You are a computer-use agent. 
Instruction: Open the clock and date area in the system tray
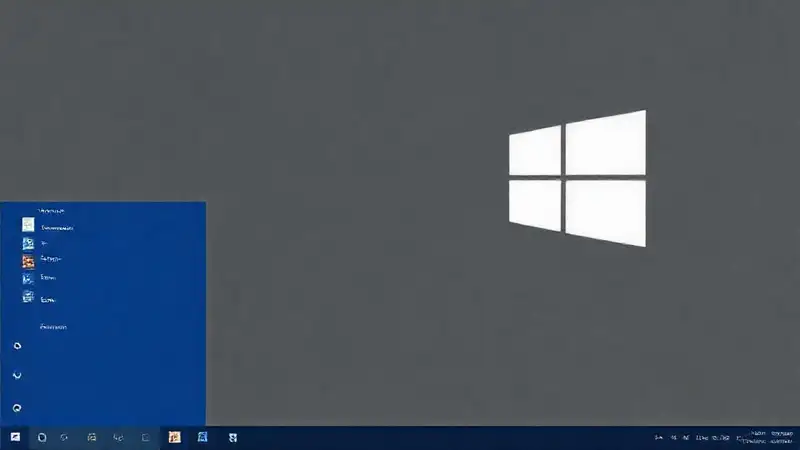click(x=769, y=437)
